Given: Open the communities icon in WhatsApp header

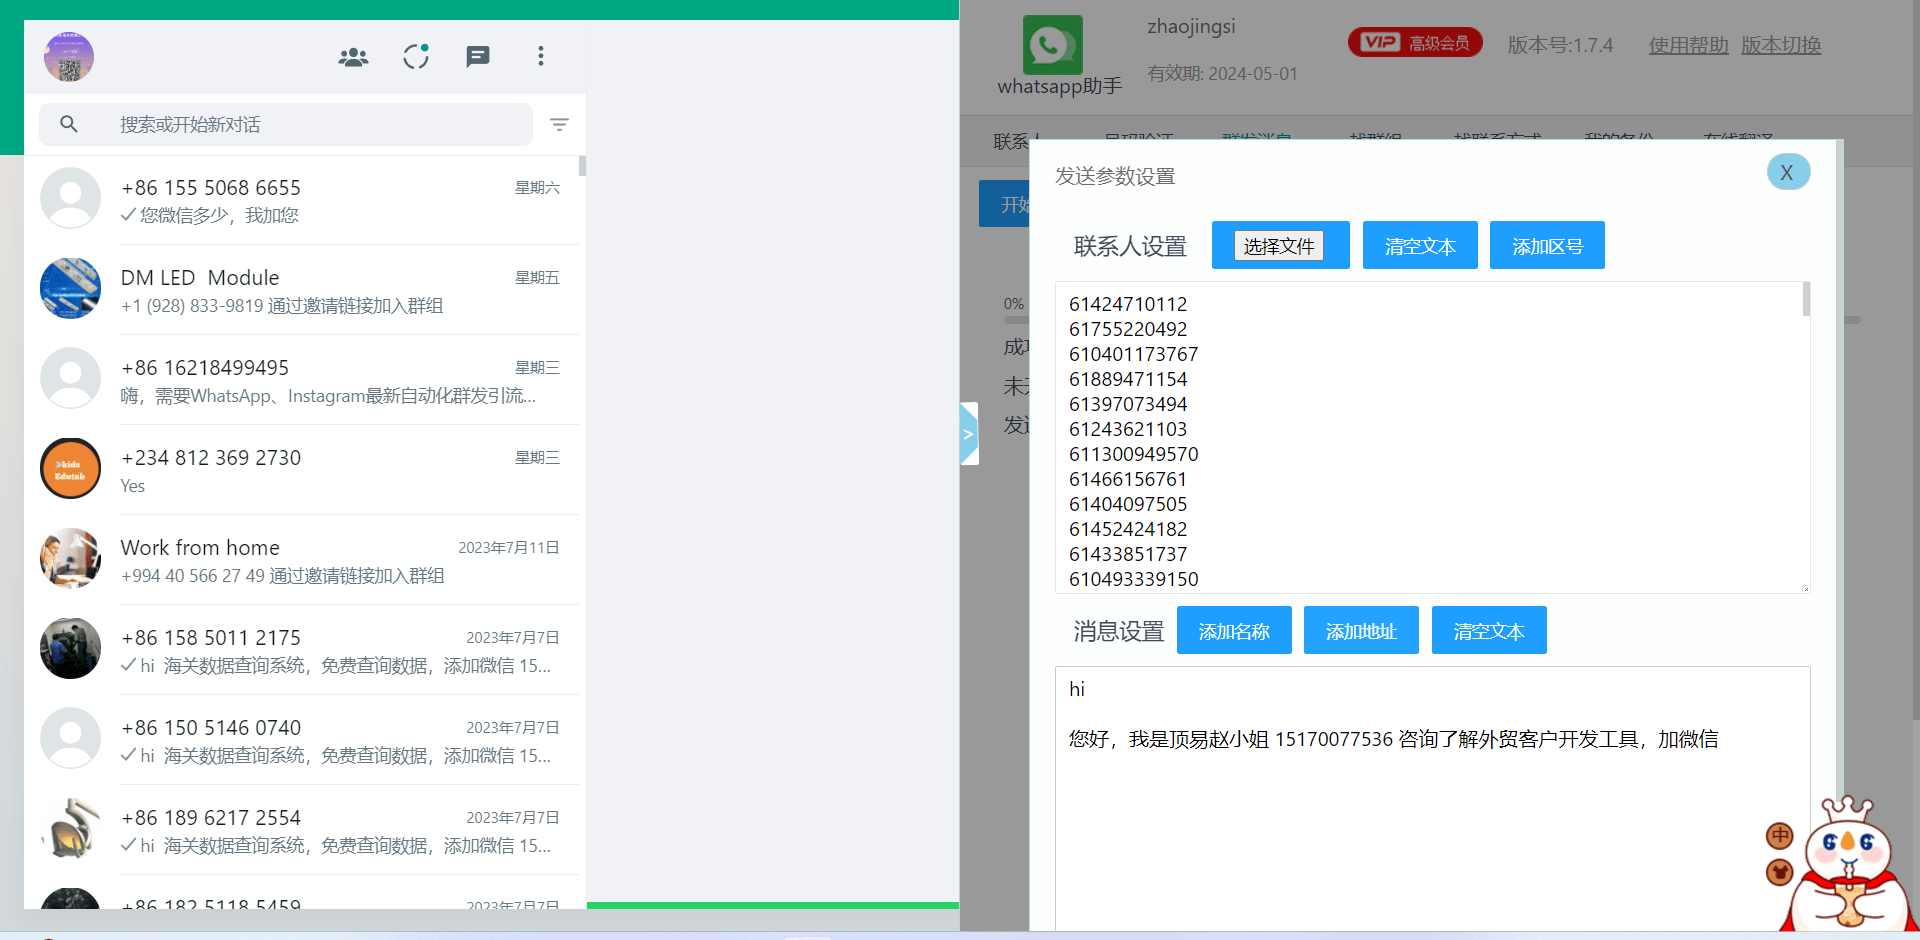Looking at the screenshot, I should pyautogui.click(x=353, y=57).
